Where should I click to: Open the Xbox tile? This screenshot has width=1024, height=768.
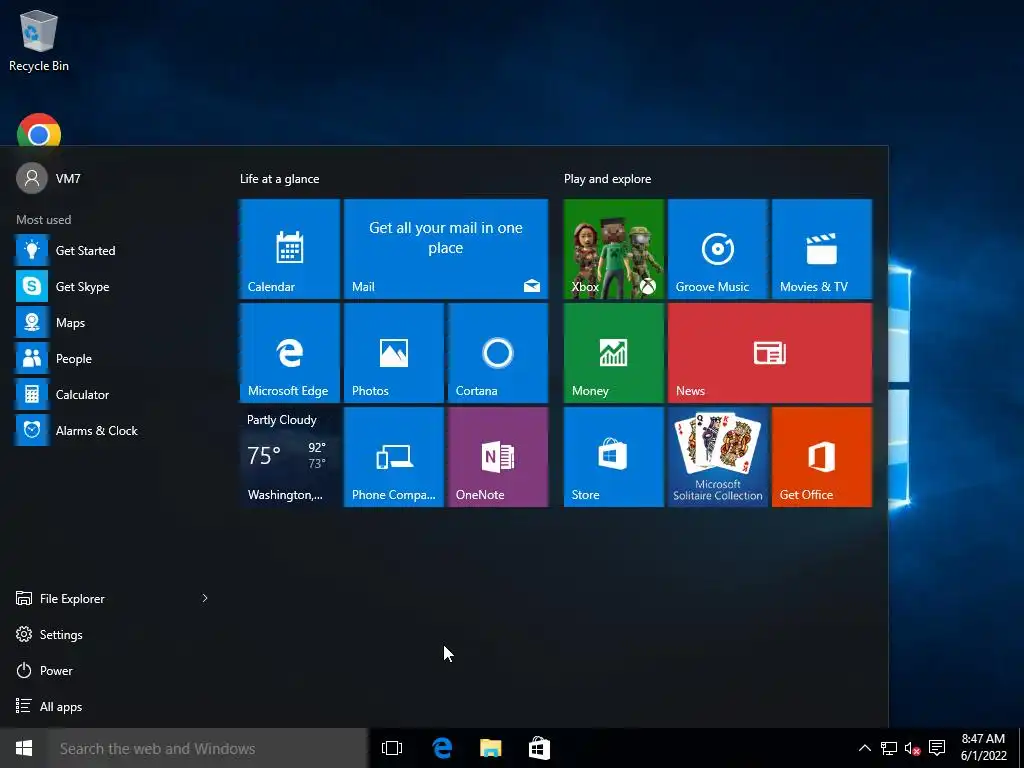(x=613, y=249)
